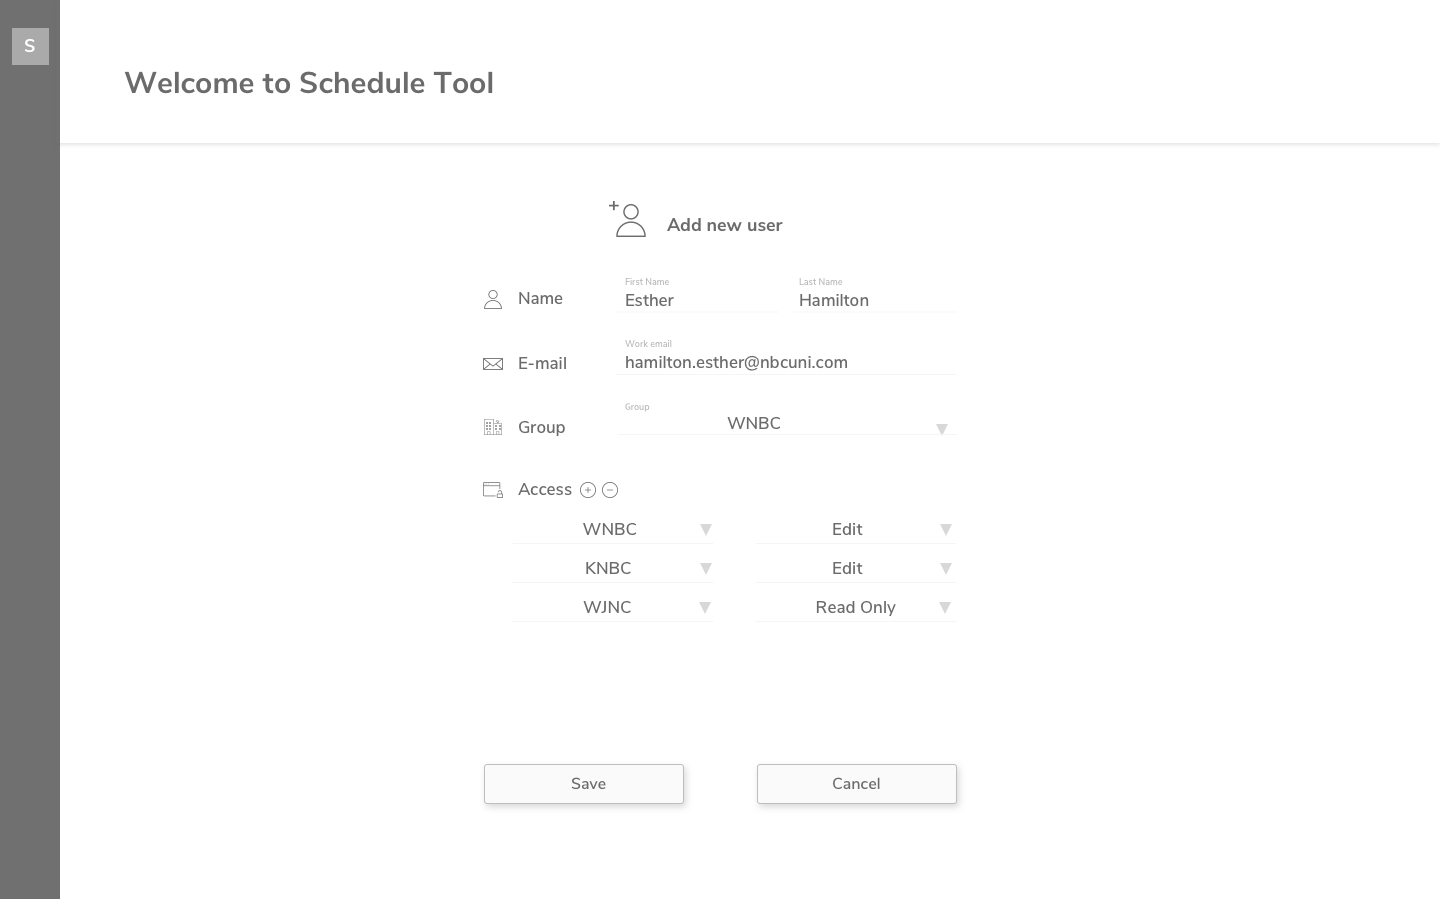Open the Group dropdown showing WNBC
Viewport: 1440px width, 899px height.
[x=786, y=424]
